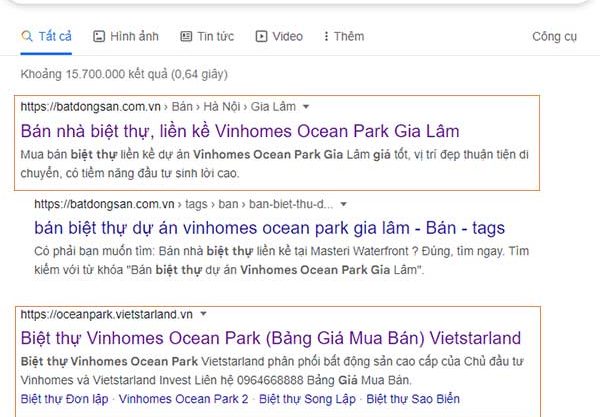This screenshot has height=417, width=600.
Task: Open the Thêm menu
Action: pos(344,36)
